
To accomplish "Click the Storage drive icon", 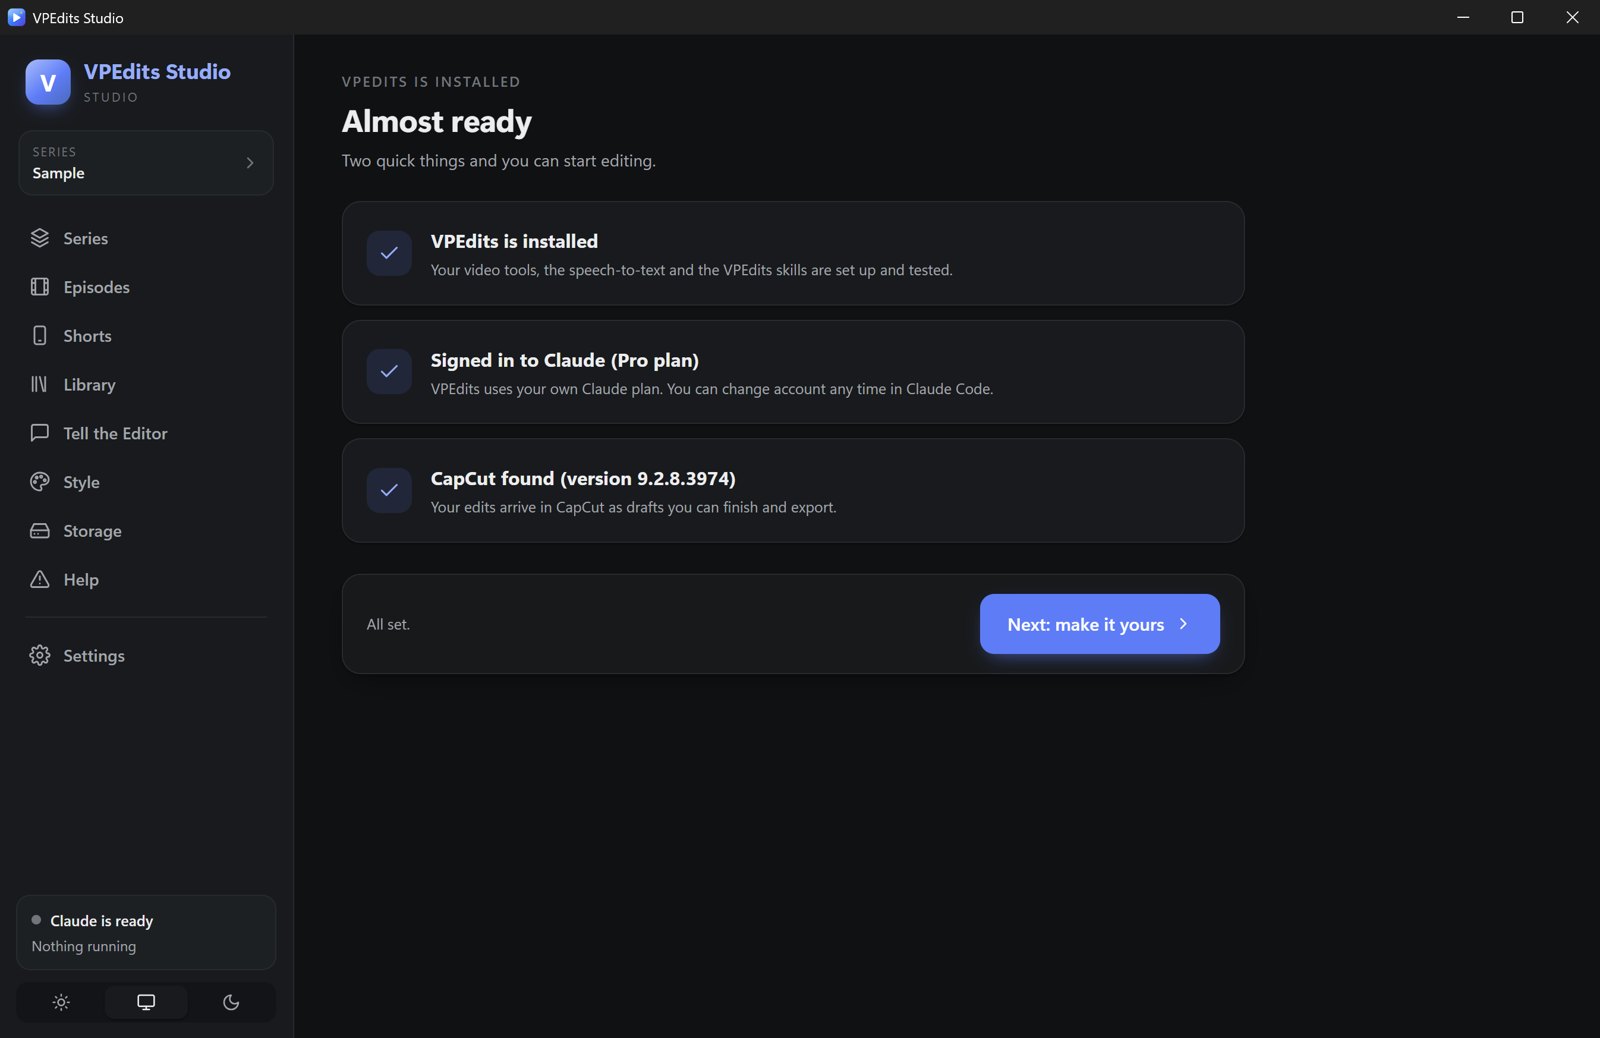I will pos(40,531).
